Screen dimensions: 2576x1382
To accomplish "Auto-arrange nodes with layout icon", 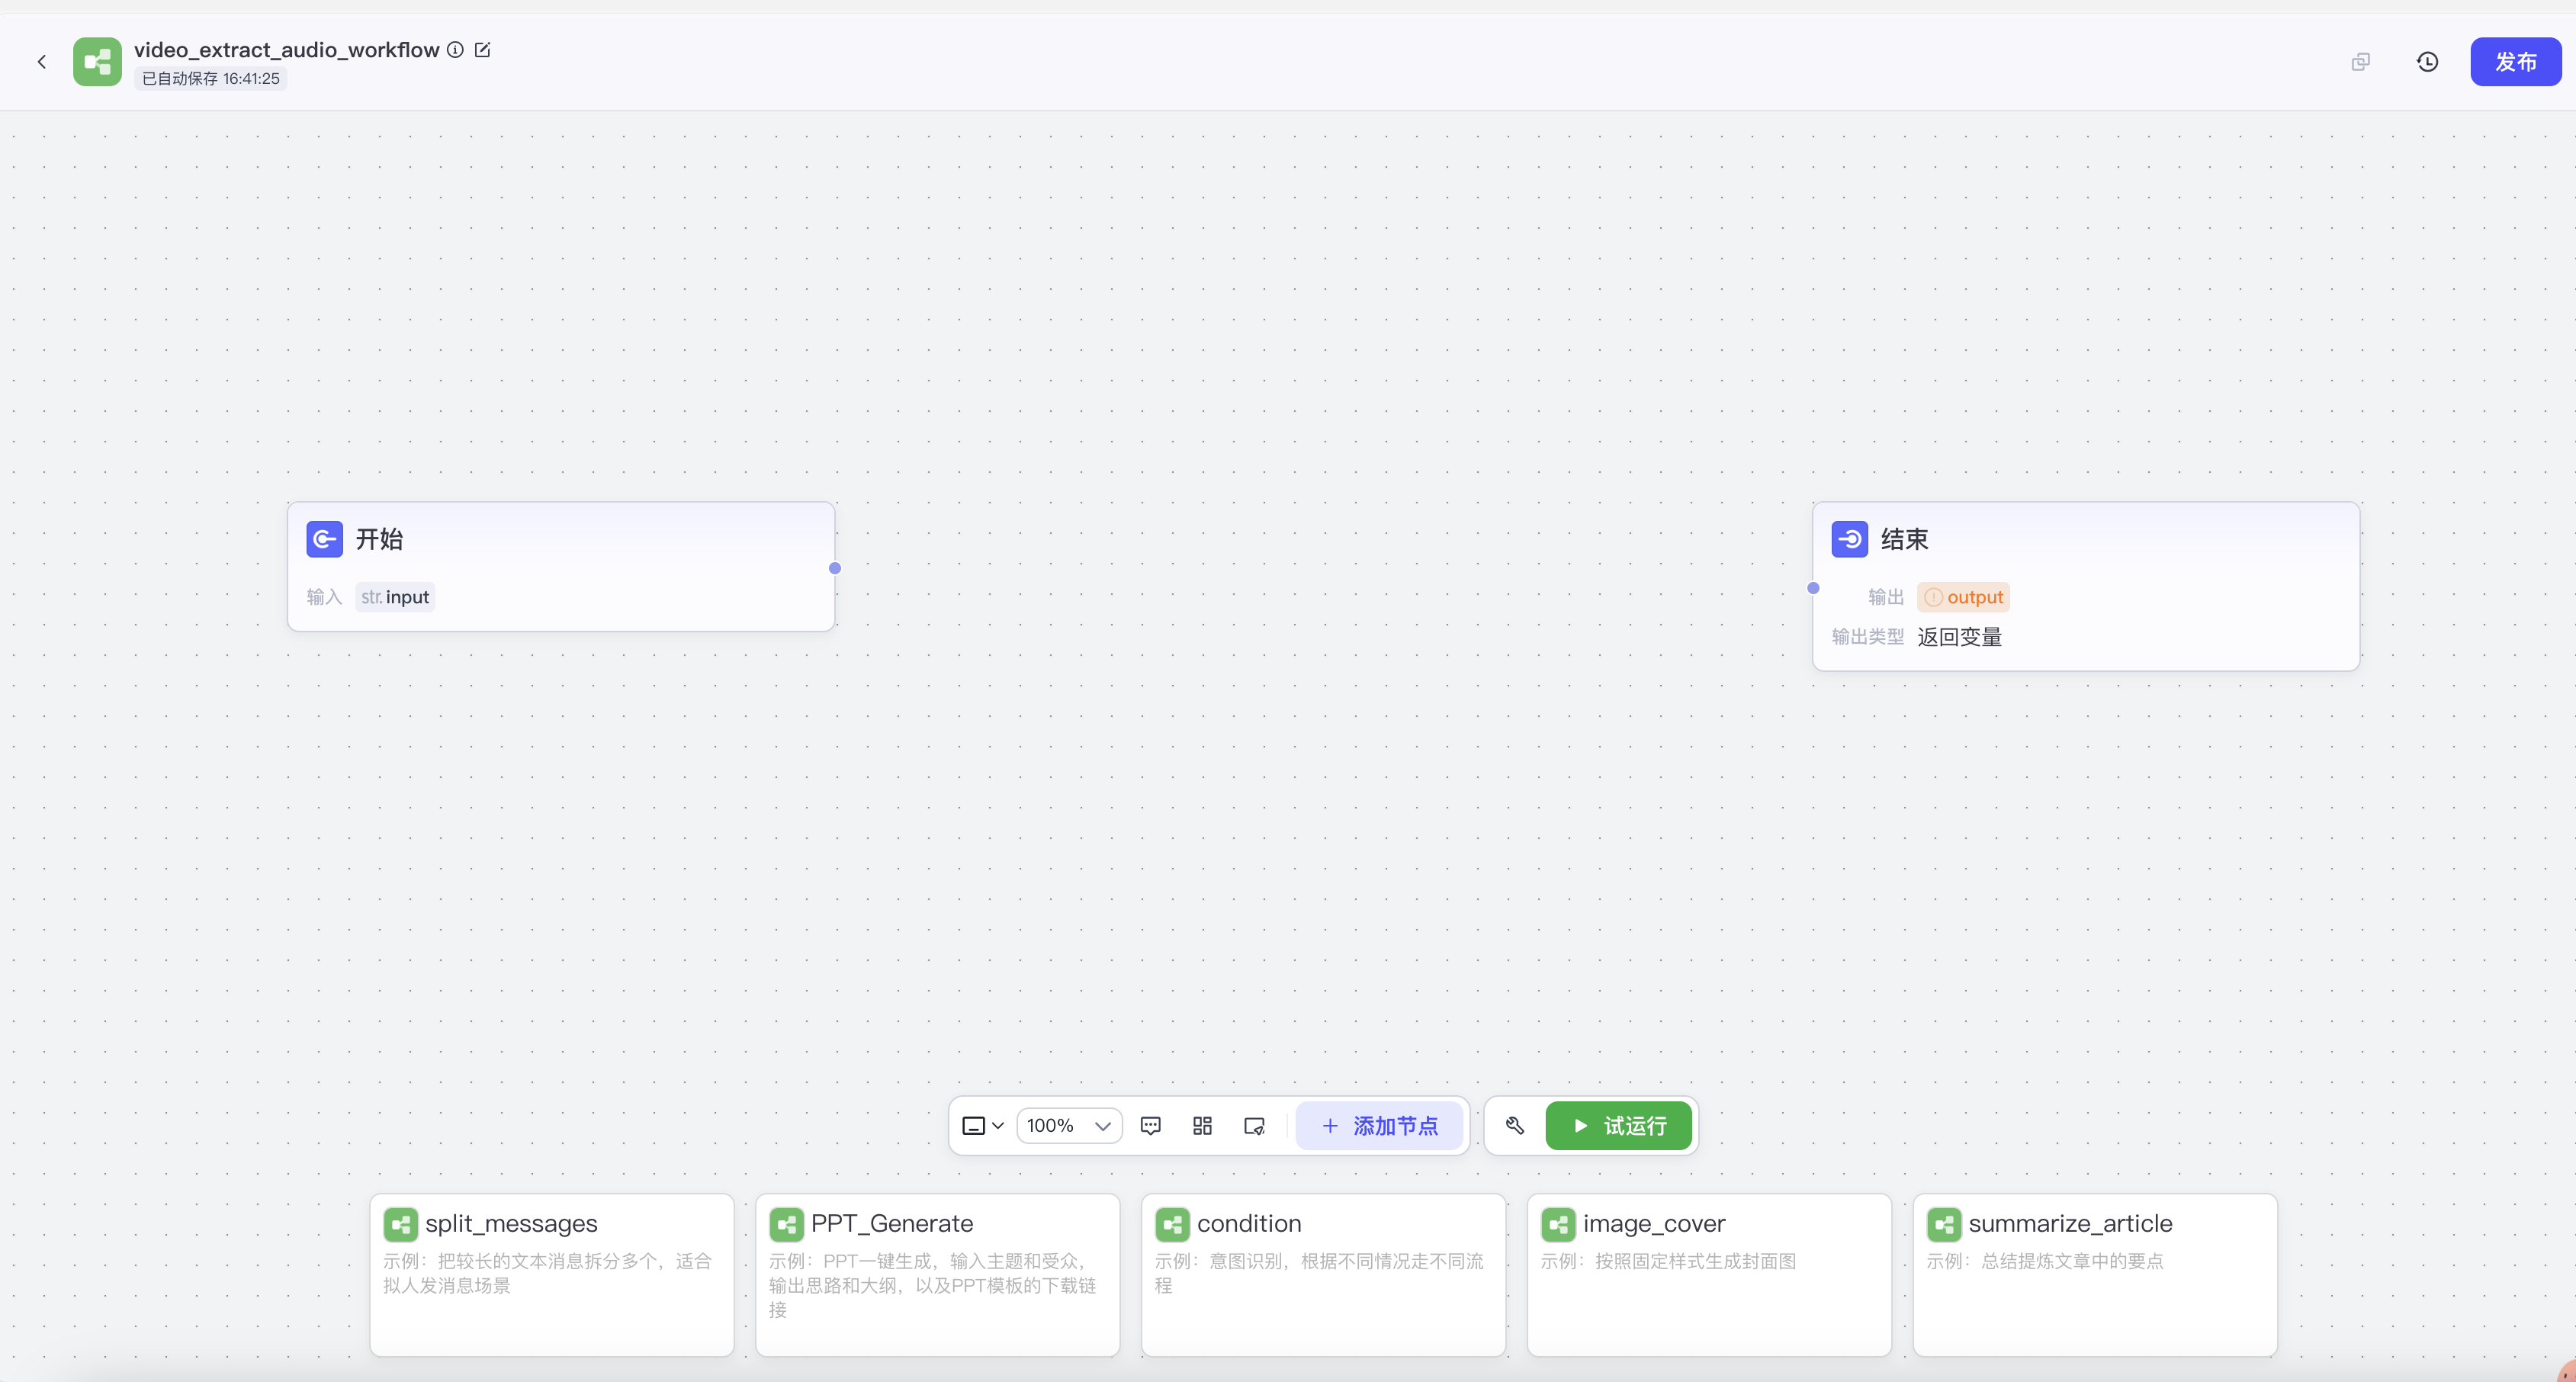I will coord(1202,1125).
